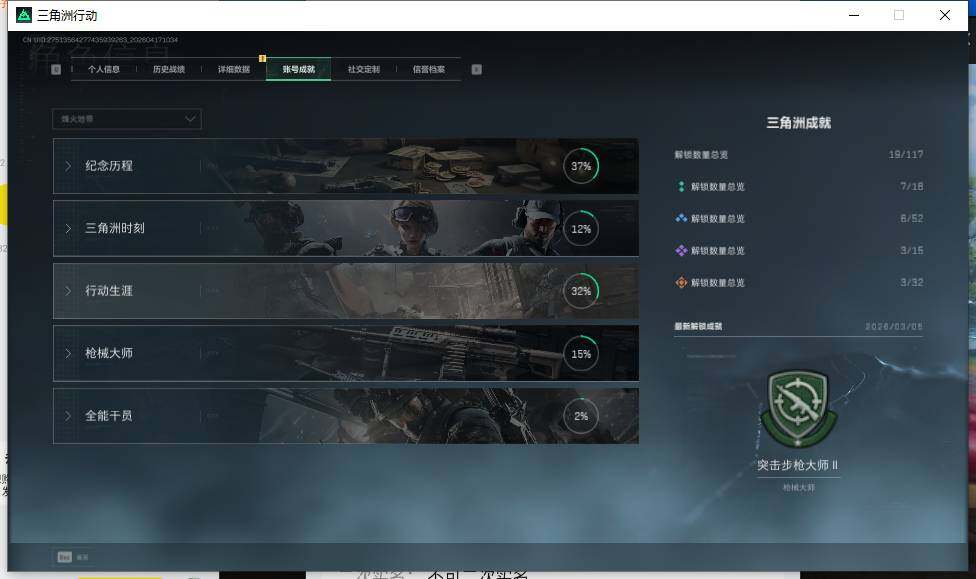Image resolution: width=976 pixels, height=579 pixels.
Task: Click the 枪械大师 caption under the badge
Action: click(x=799, y=487)
